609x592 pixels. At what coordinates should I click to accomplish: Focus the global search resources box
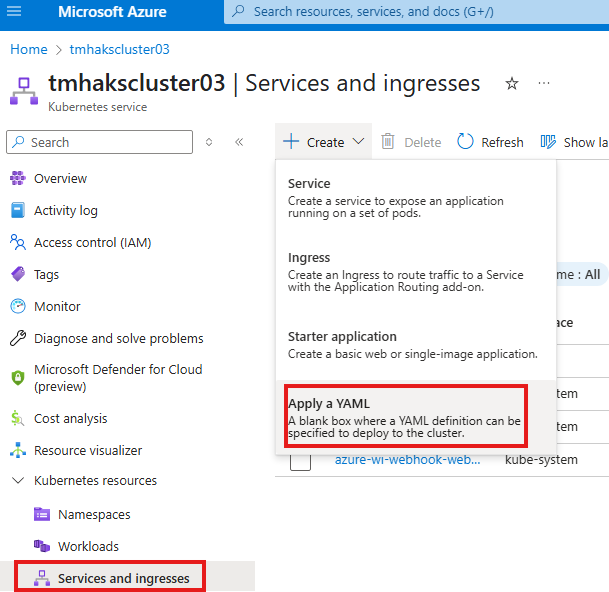click(416, 12)
